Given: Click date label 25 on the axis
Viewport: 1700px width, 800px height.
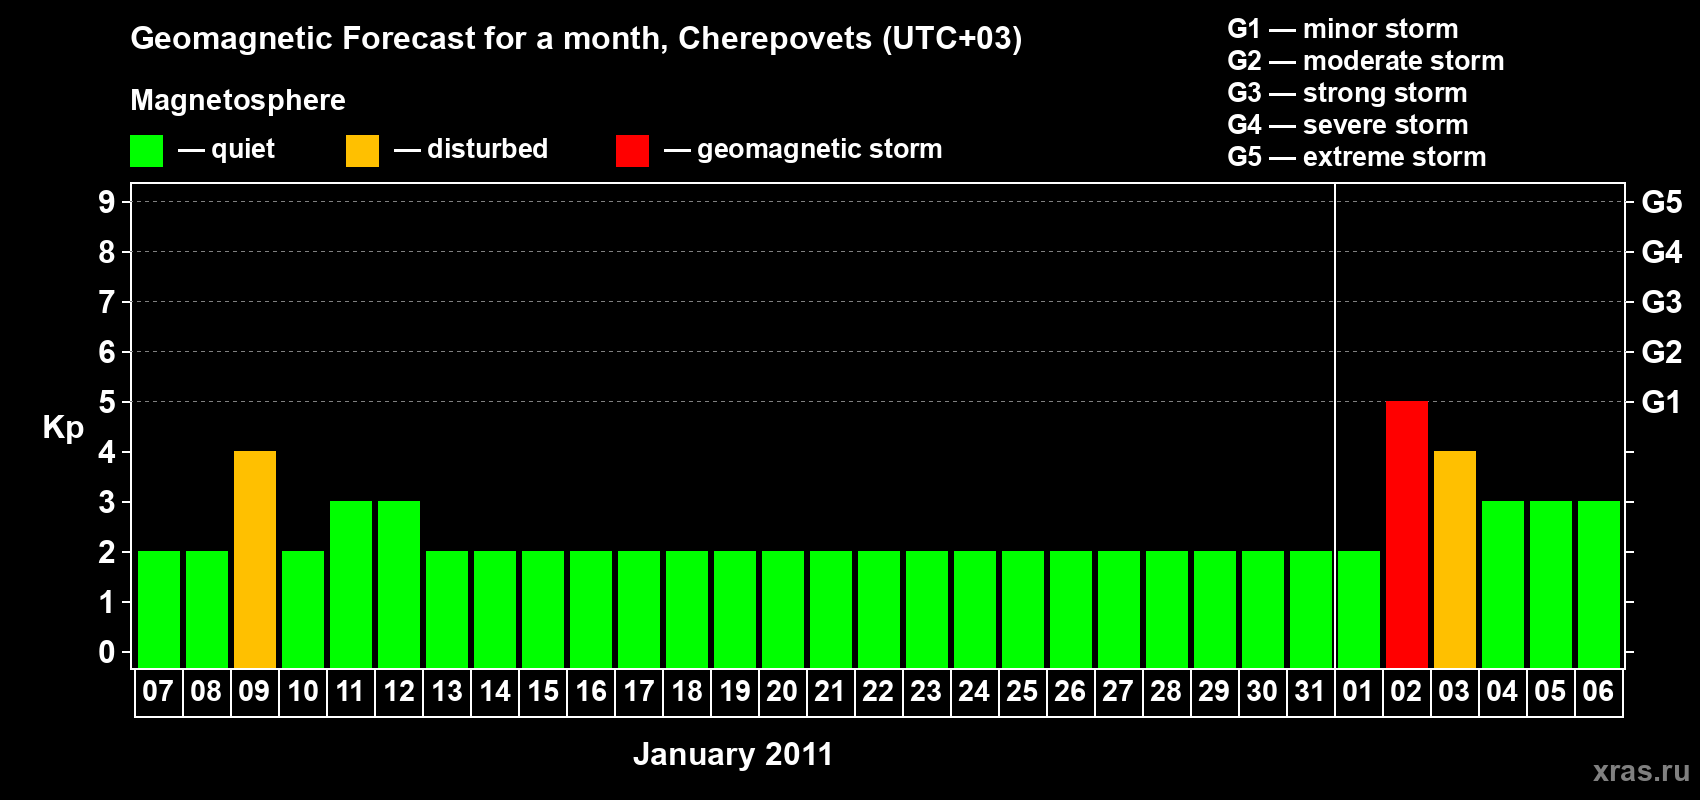Looking at the screenshot, I should (x=1022, y=691).
